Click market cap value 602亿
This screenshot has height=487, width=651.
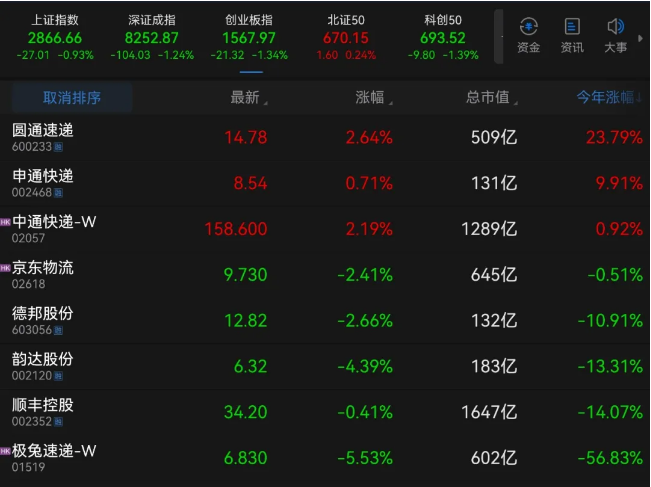click(494, 458)
